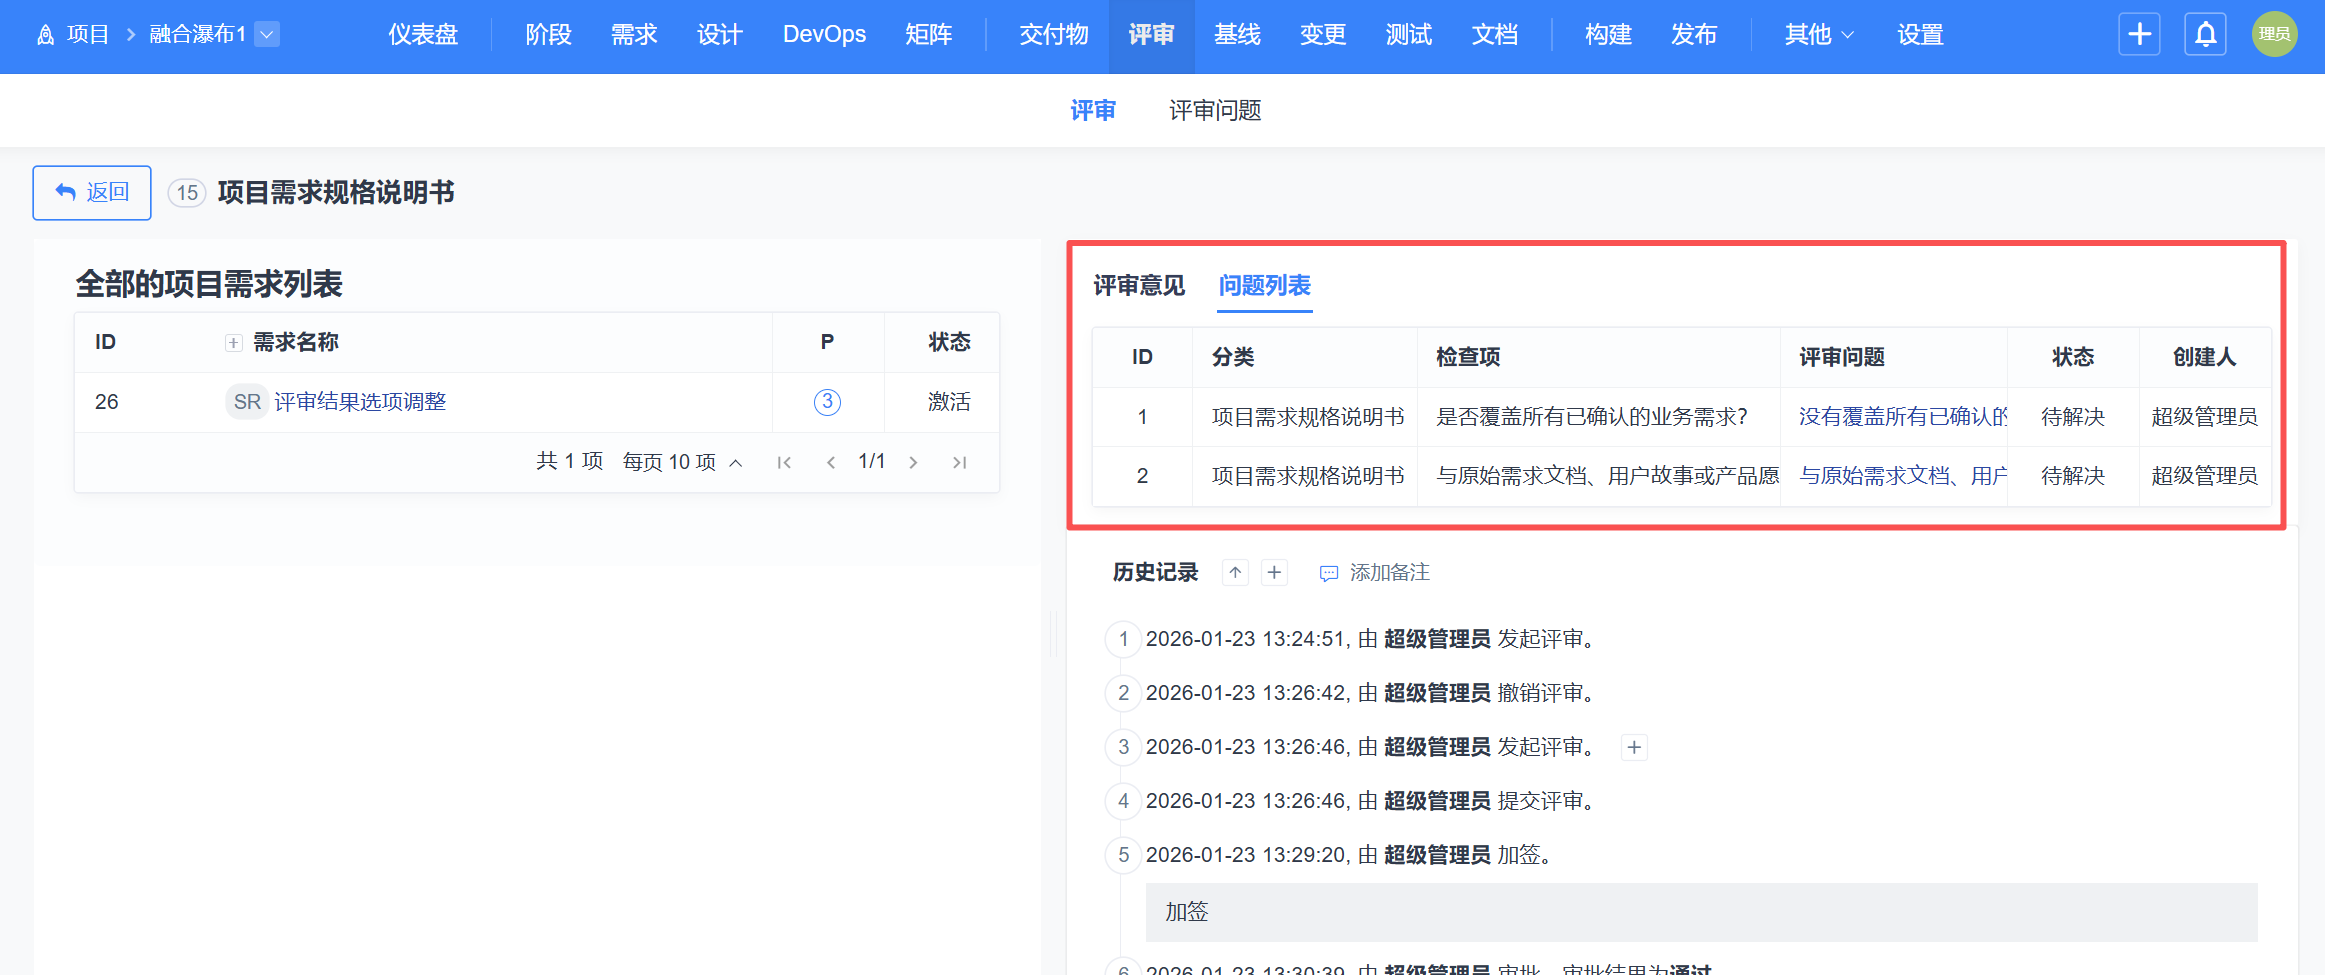The height and width of the screenshot is (975, 2325).
Task: Click the plus create icon in top bar
Action: coord(2139,35)
